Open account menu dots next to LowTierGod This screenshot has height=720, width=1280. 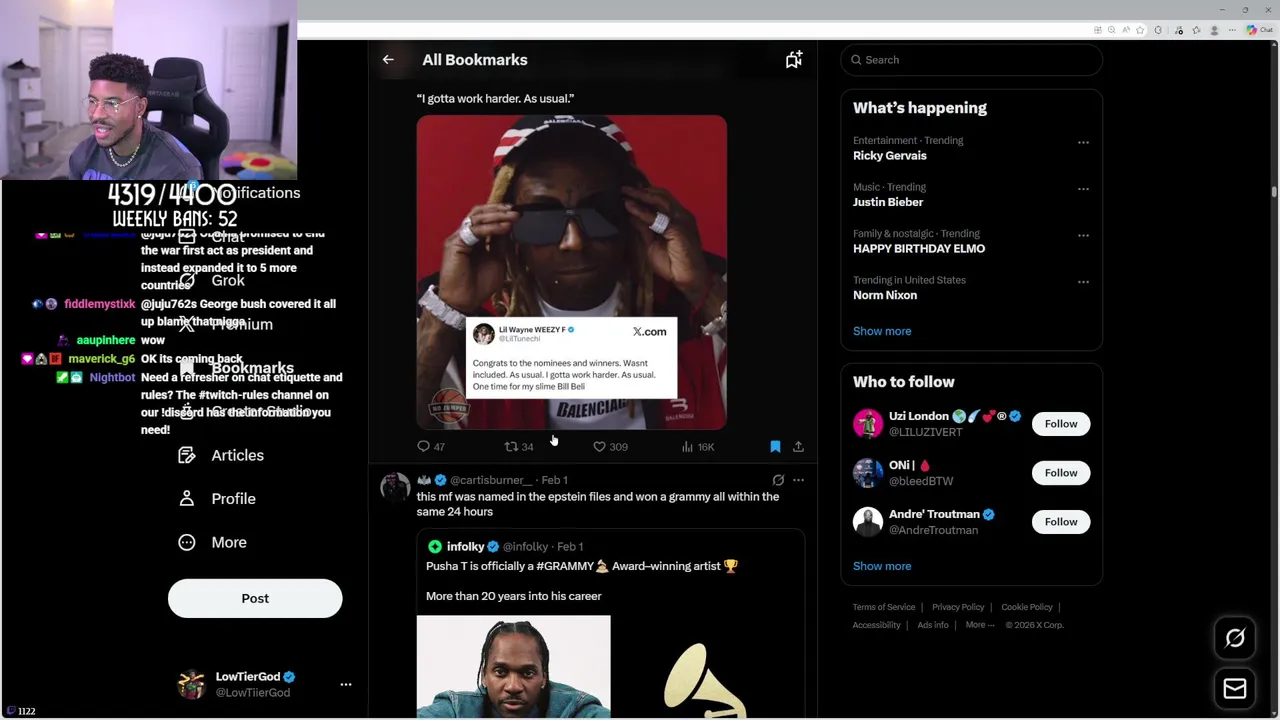click(346, 684)
